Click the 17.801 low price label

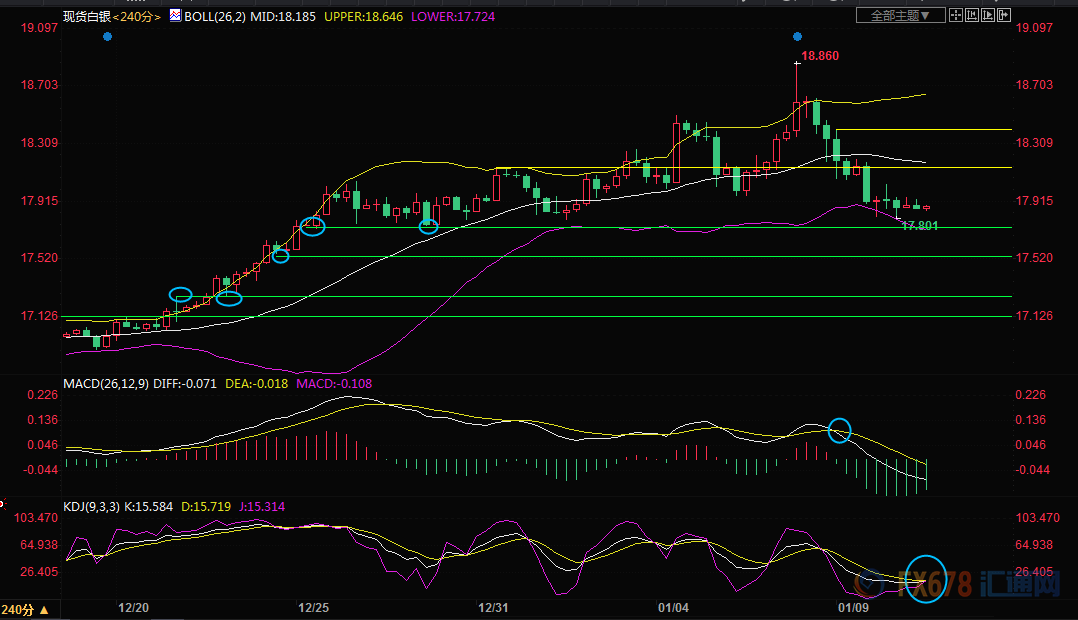(x=919, y=227)
